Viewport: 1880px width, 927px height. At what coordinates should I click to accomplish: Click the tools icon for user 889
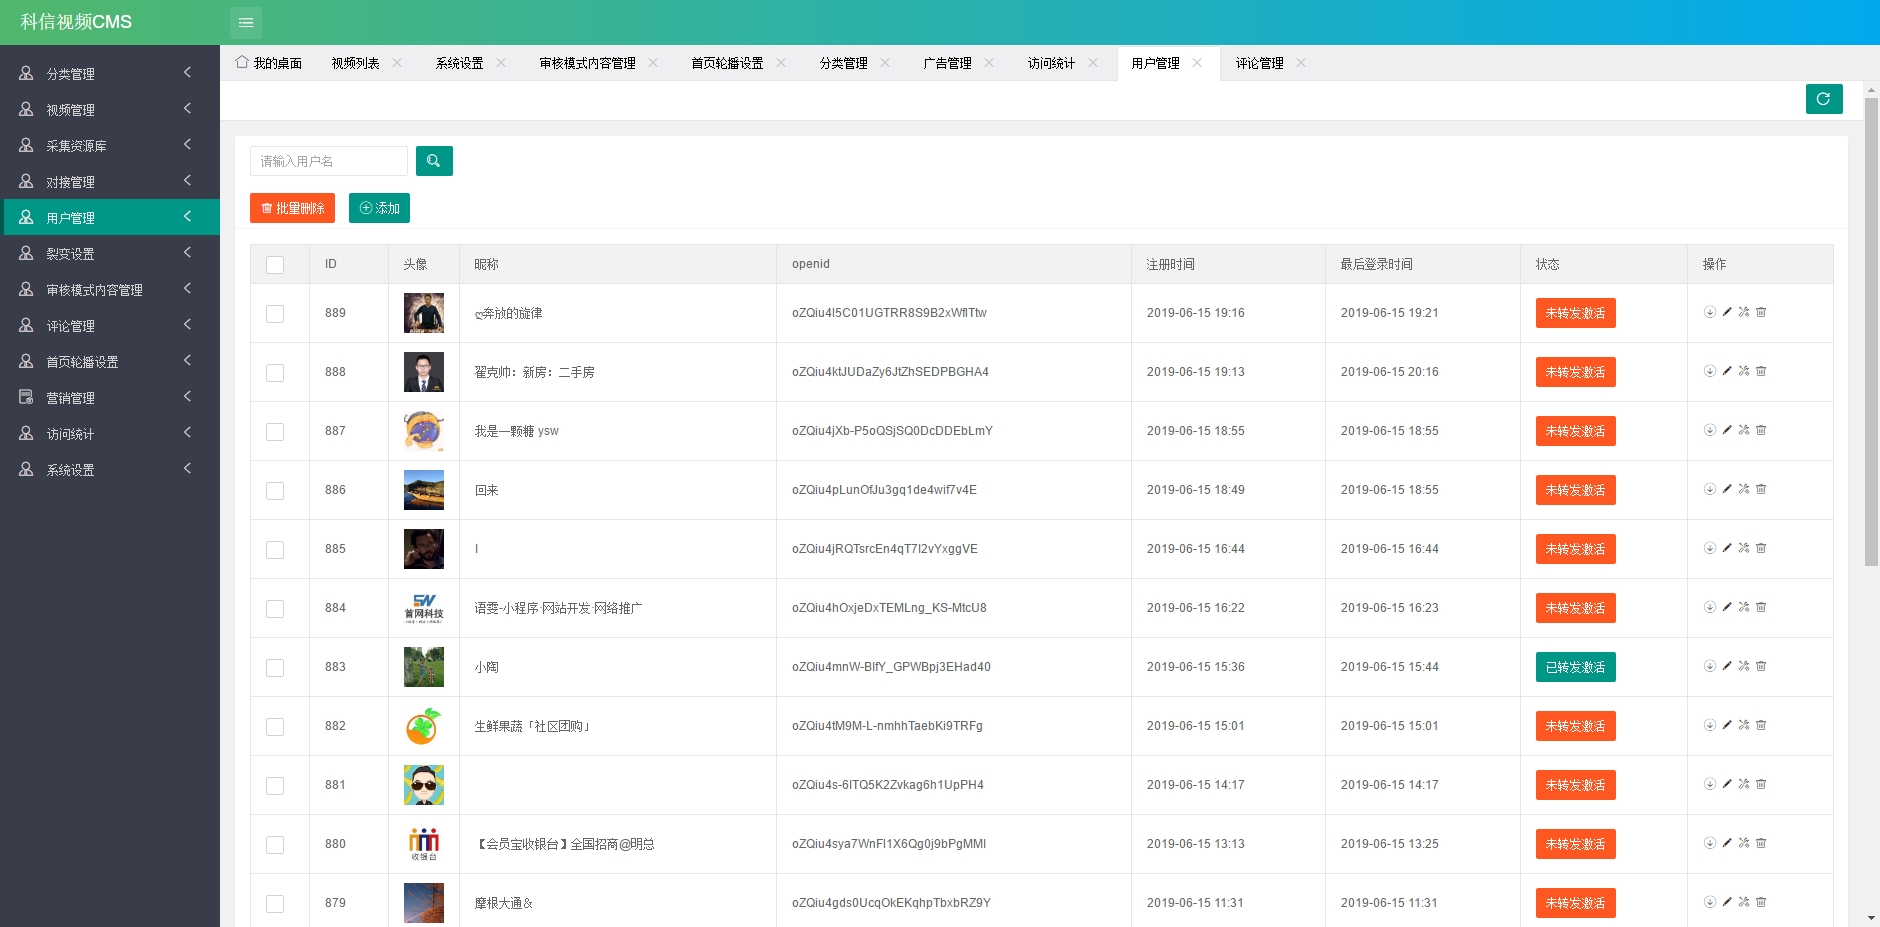click(x=1744, y=312)
